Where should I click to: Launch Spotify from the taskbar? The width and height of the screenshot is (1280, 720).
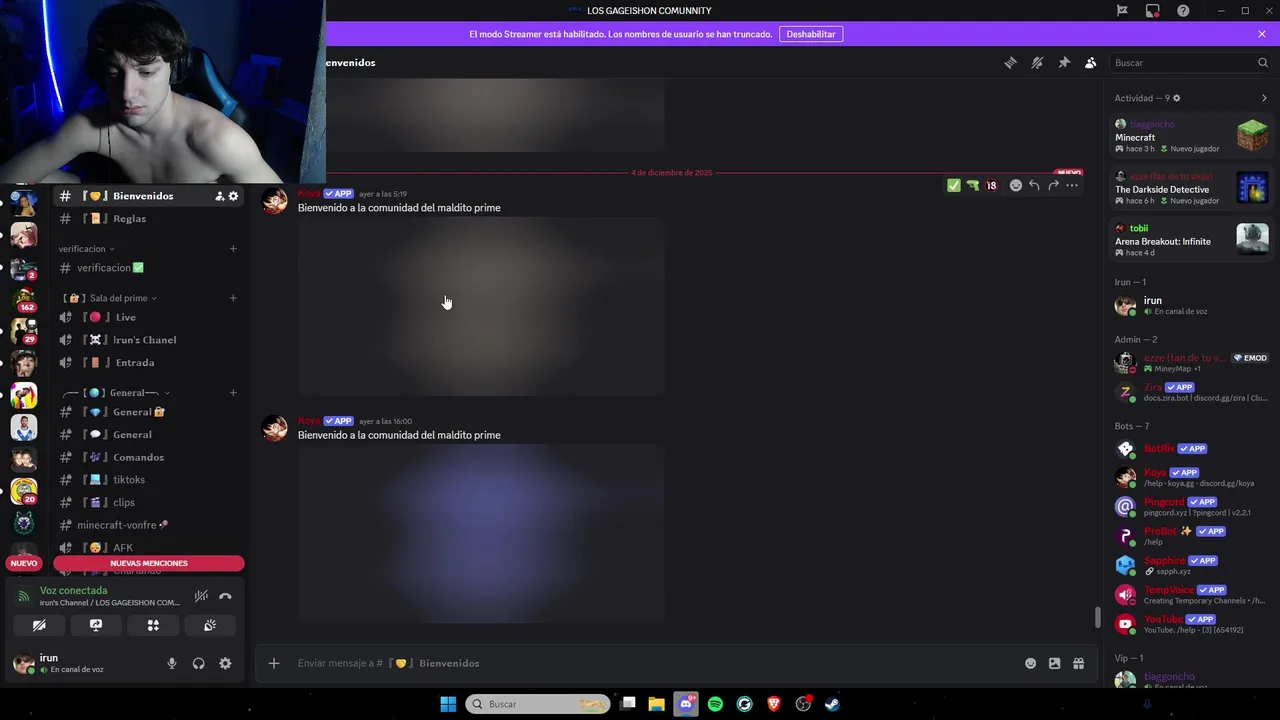pos(715,704)
